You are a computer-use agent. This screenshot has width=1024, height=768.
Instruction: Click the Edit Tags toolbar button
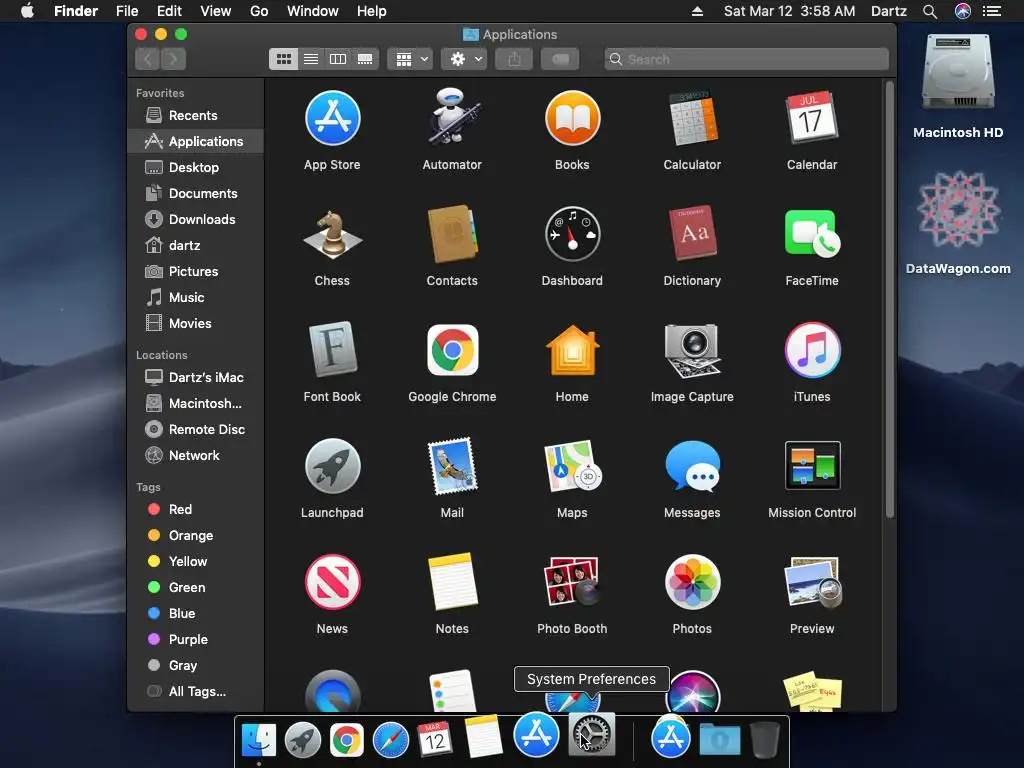point(560,59)
